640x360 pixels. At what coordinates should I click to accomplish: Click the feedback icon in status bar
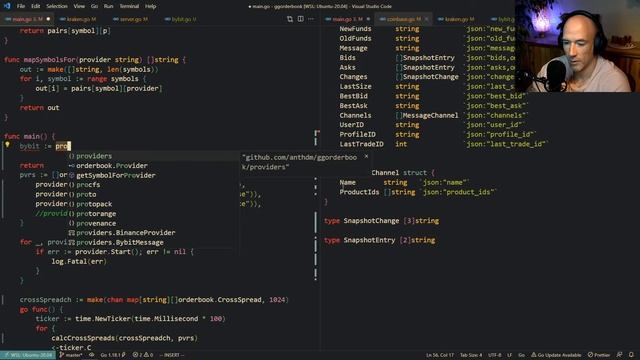(x=620, y=355)
